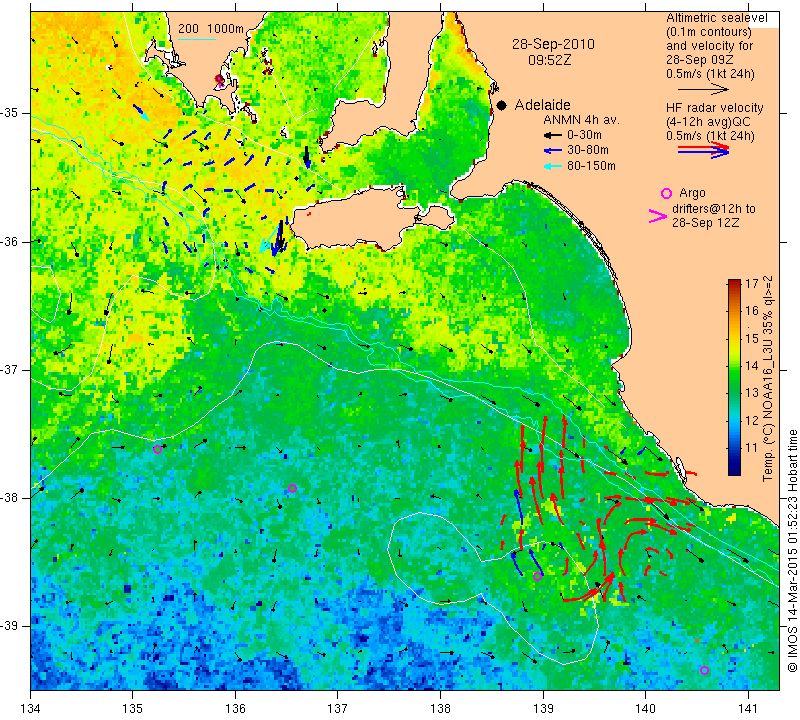Click the -35 latitude axis label
Image resolution: width=800 pixels, height=720 pixels.
10,113
